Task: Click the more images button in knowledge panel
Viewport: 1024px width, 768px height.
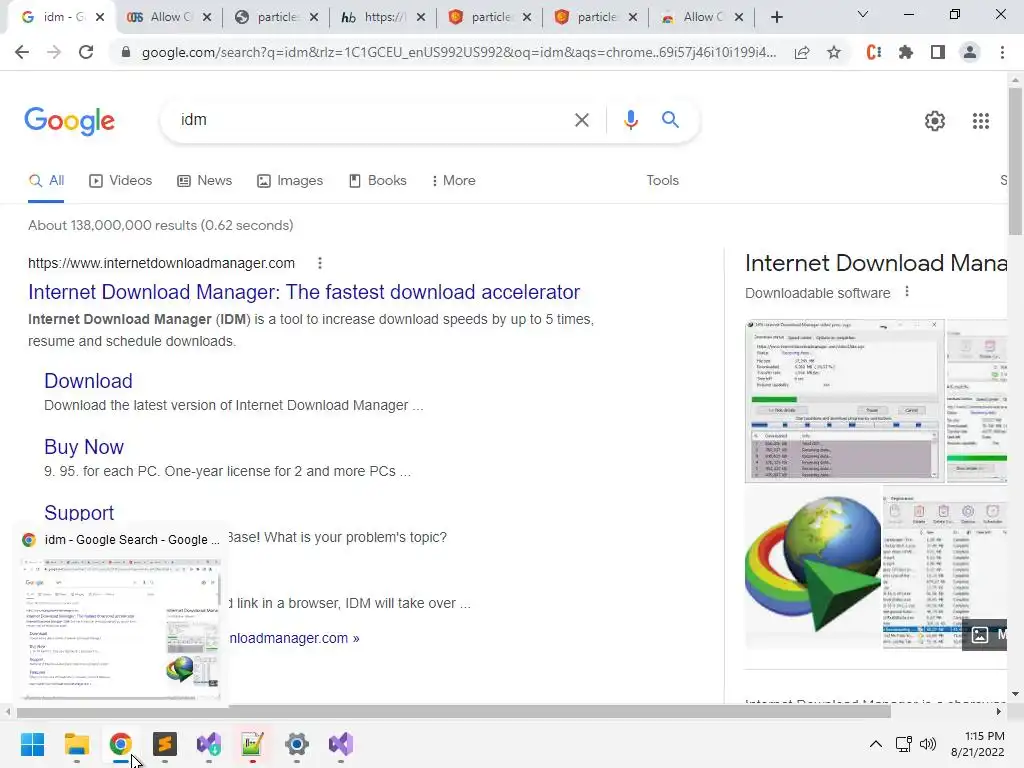Action: click(x=985, y=634)
